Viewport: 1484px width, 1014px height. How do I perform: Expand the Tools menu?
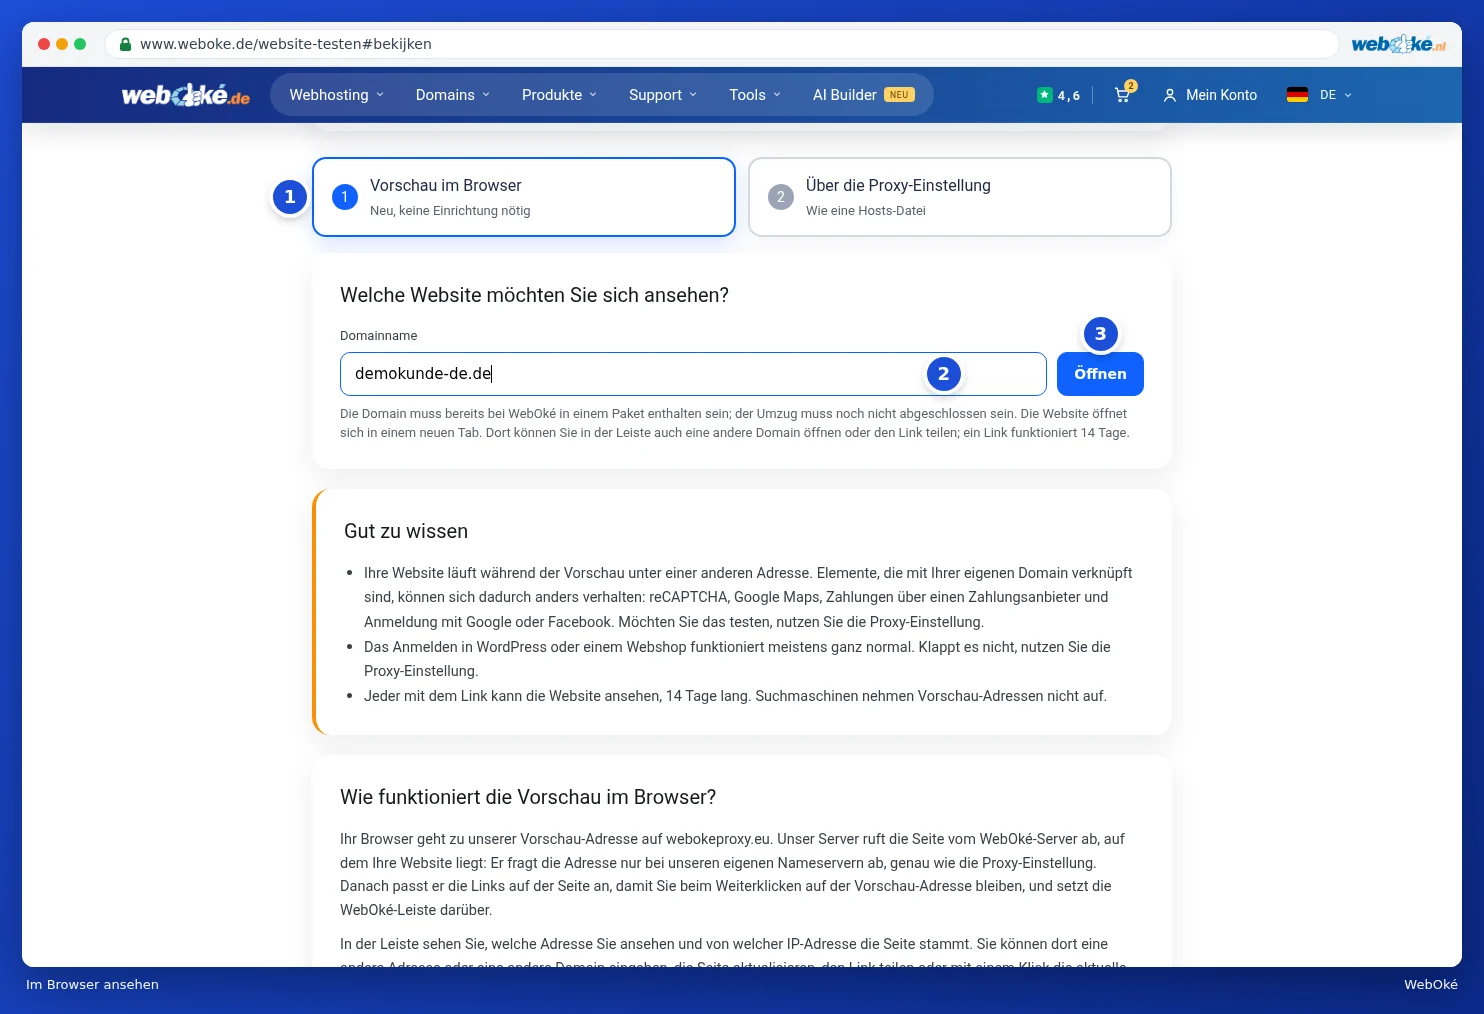(755, 95)
